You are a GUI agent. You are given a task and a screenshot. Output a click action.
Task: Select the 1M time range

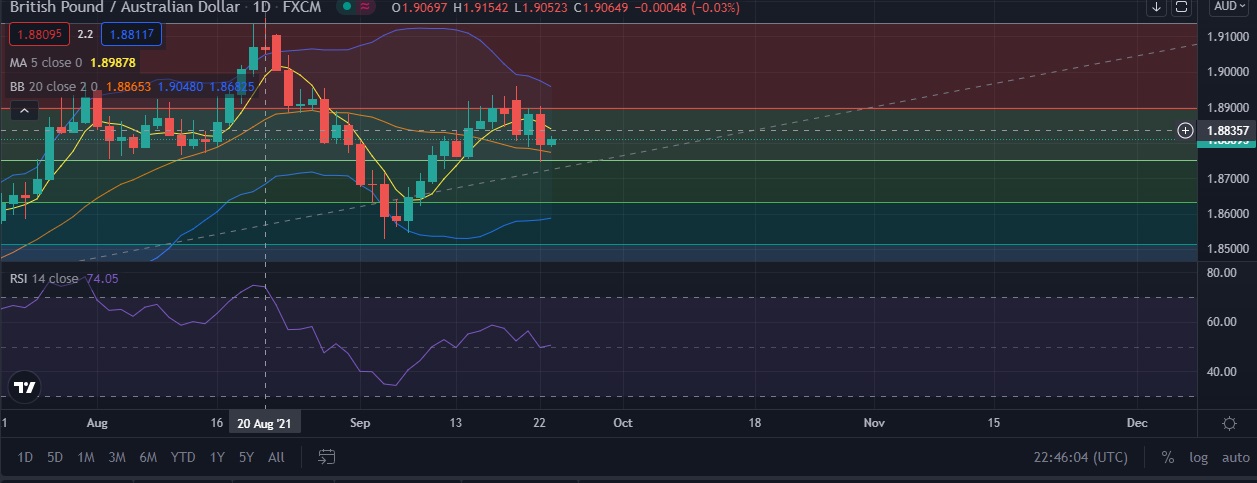(x=86, y=457)
